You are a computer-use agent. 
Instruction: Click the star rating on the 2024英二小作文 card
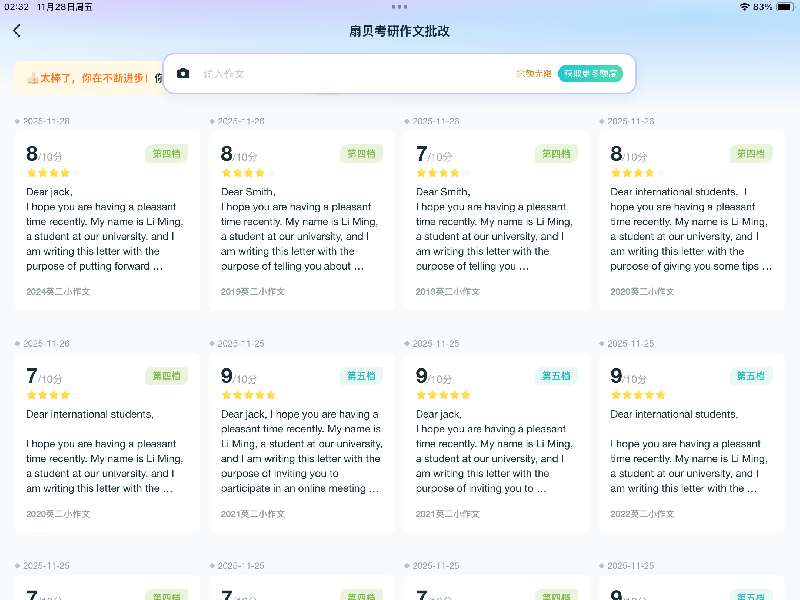[x=47, y=173]
